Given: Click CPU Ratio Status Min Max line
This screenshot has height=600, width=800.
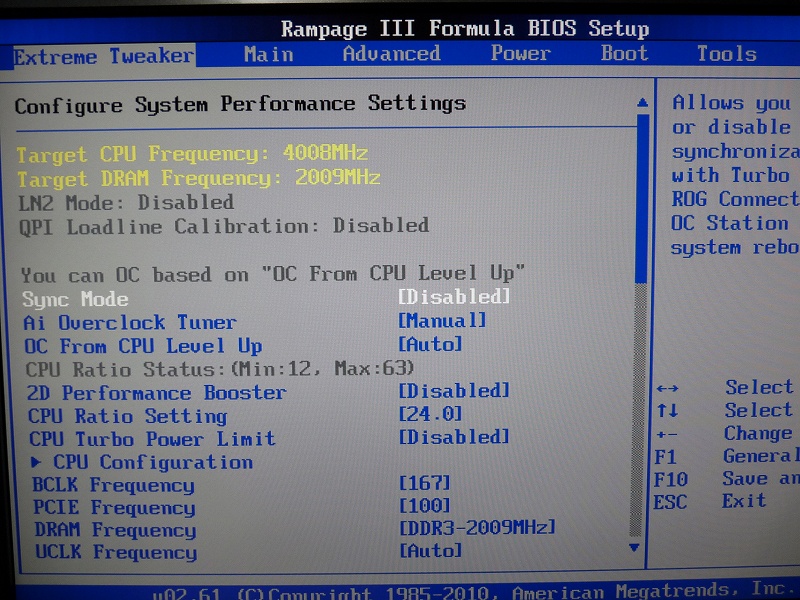Looking at the screenshot, I should click(219, 368).
